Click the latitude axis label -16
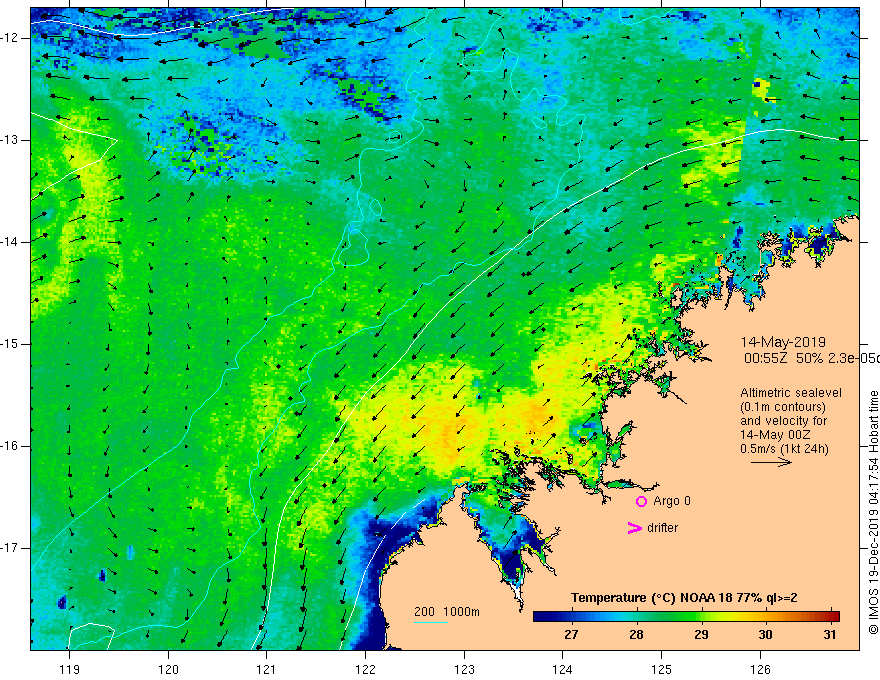 pyautogui.click(x=10, y=447)
